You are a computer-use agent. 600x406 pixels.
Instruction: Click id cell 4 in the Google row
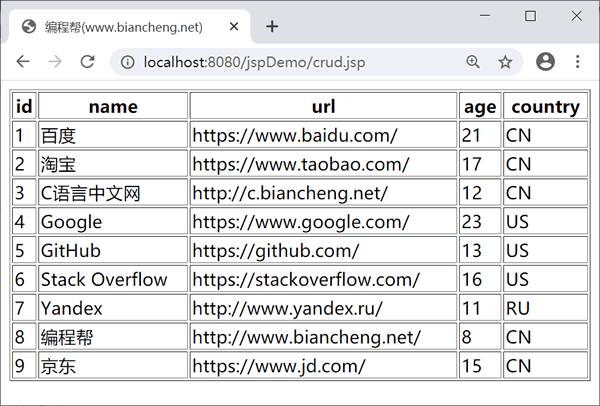[x=24, y=221]
